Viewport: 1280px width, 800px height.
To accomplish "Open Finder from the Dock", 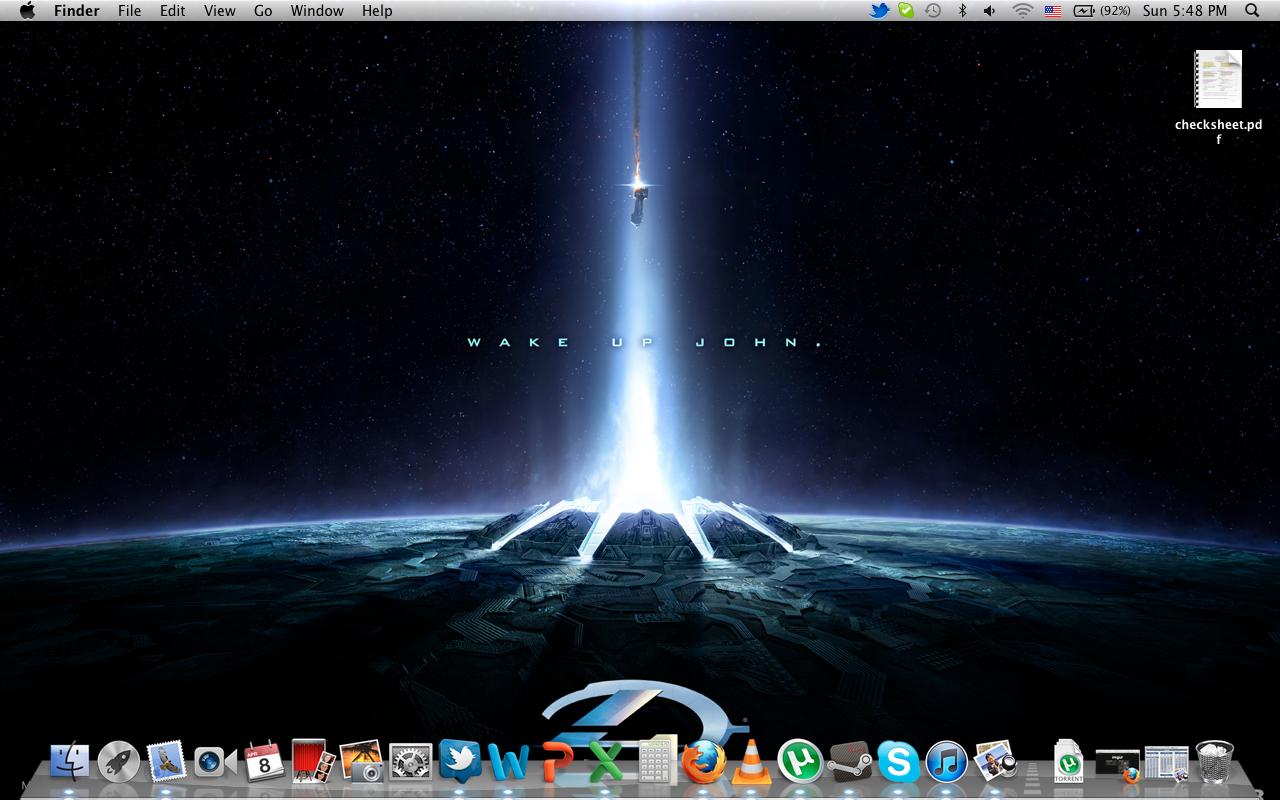I will click(70, 763).
